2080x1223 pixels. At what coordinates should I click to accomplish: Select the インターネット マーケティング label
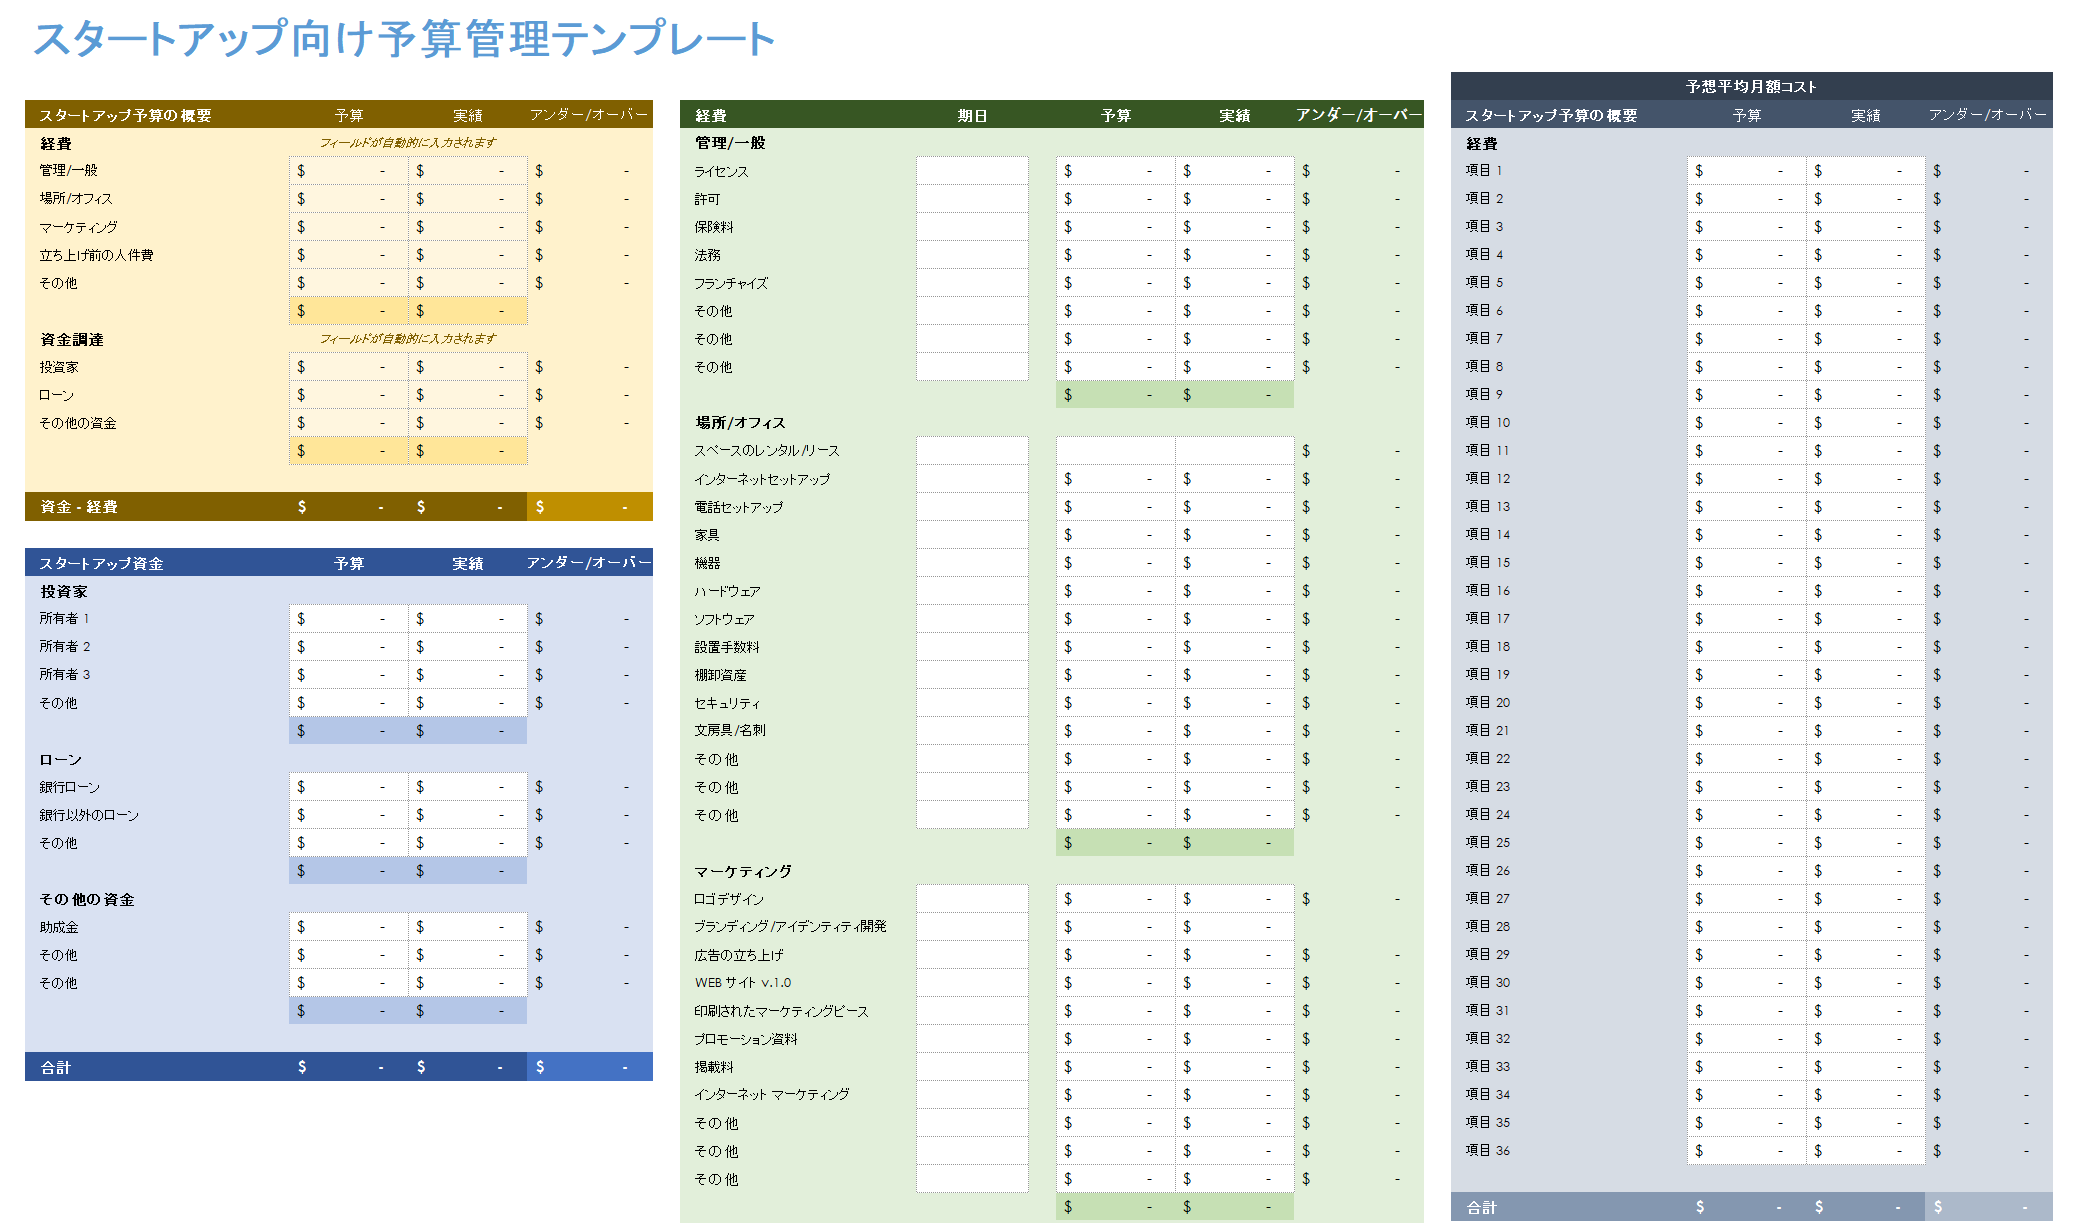coord(772,1095)
